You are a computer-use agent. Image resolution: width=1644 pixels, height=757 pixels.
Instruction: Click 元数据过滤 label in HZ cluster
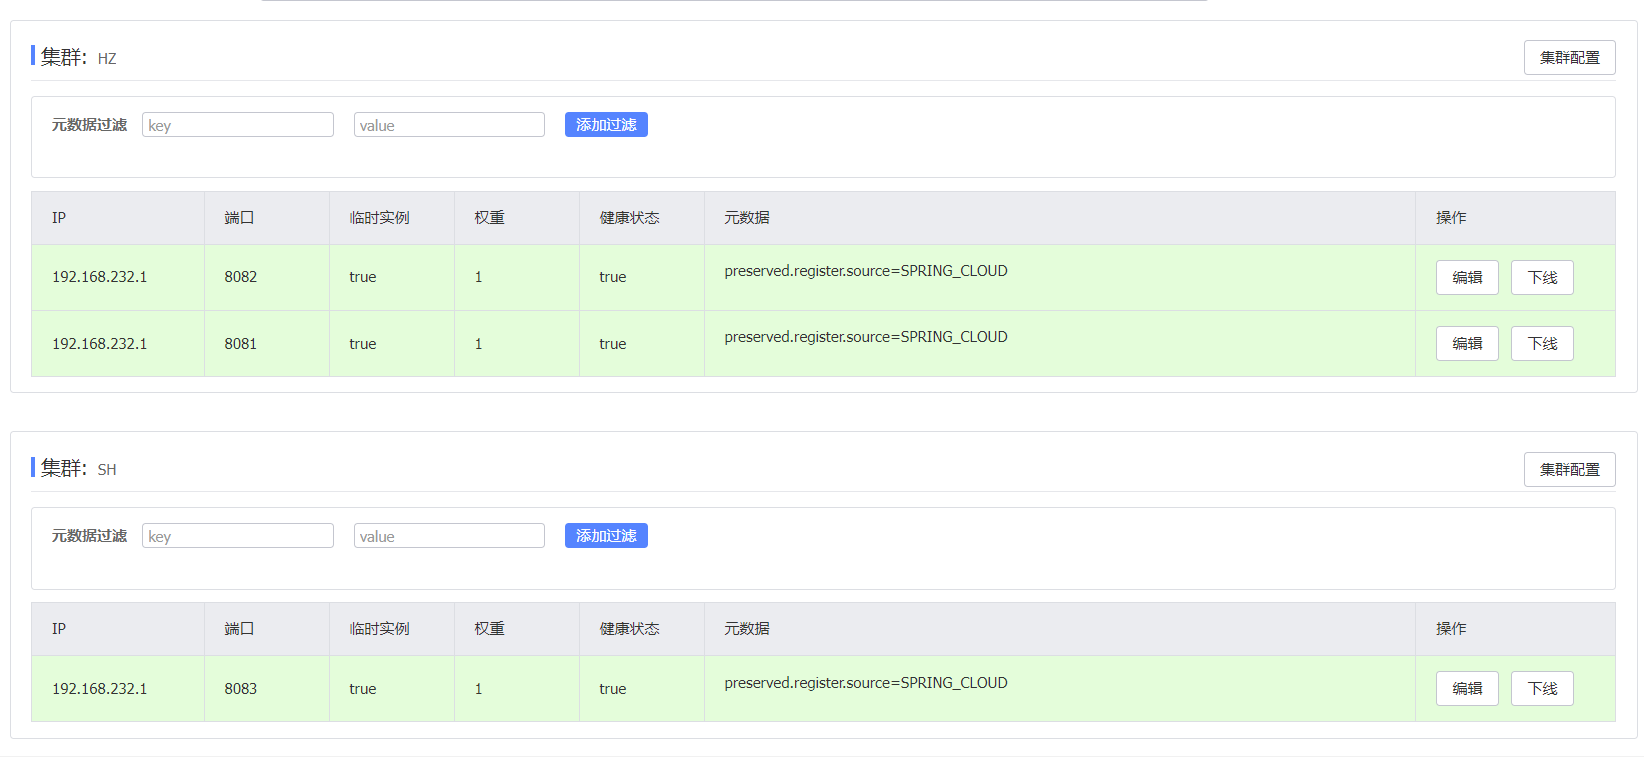coord(90,125)
